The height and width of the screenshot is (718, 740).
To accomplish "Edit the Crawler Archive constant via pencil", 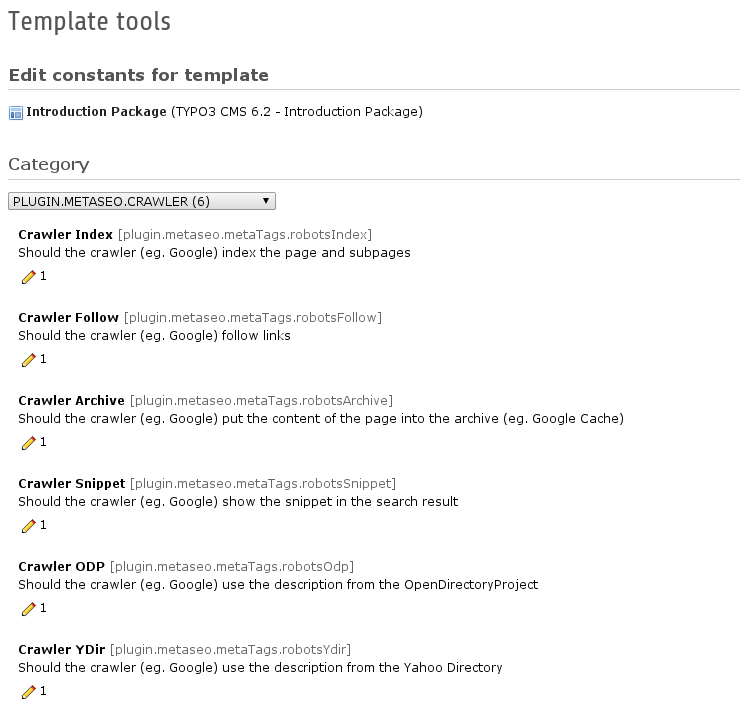I will pos(28,442).
